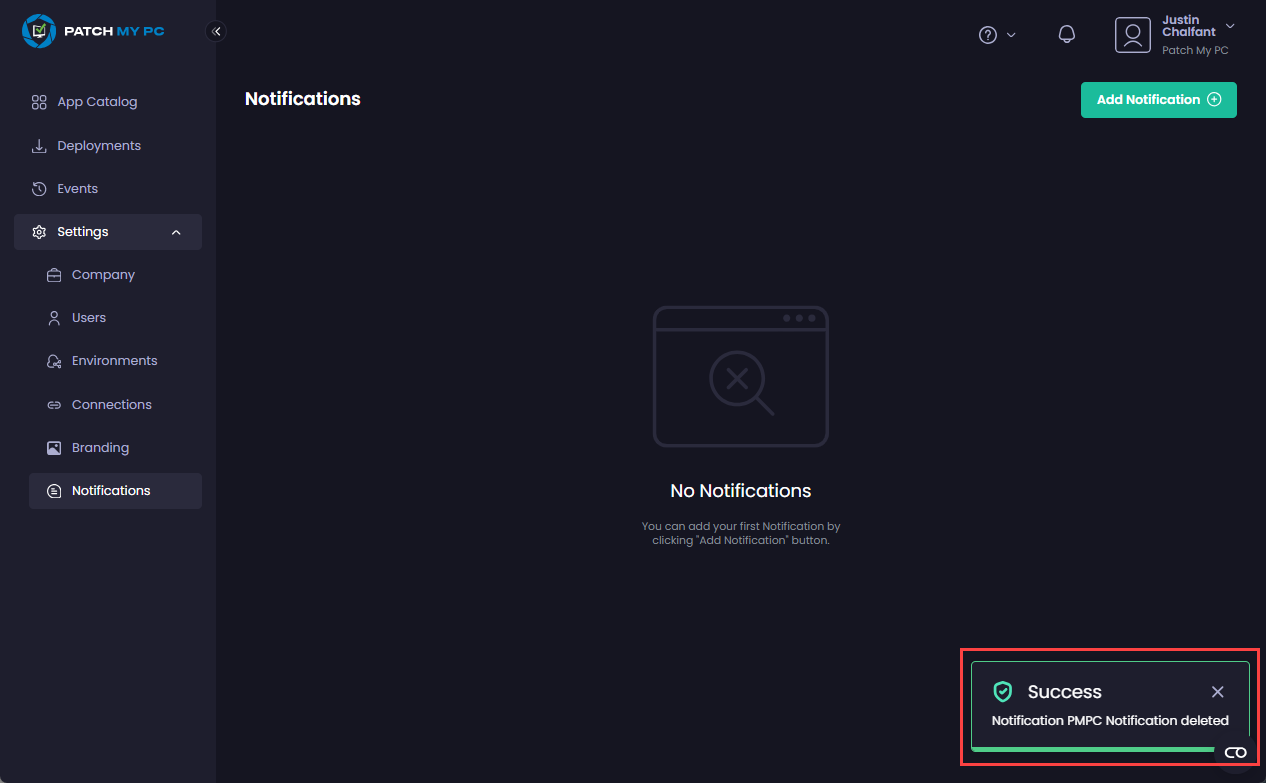Image resolution: width=1266 pixels, height=783 pixels.
Task: Click the user profile avatar icon
Action: coord(1133,35)
